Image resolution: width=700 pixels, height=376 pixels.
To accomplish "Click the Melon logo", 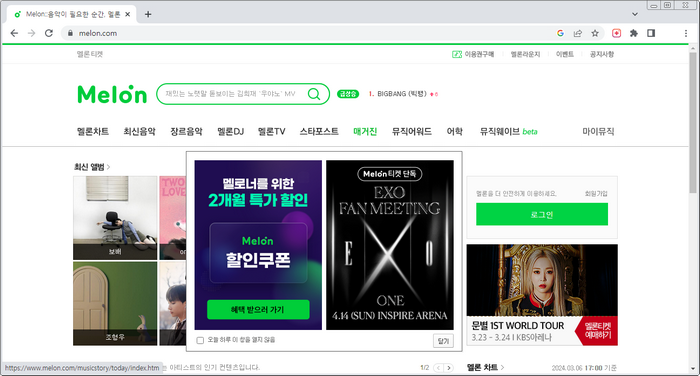I will pos(112,94).
